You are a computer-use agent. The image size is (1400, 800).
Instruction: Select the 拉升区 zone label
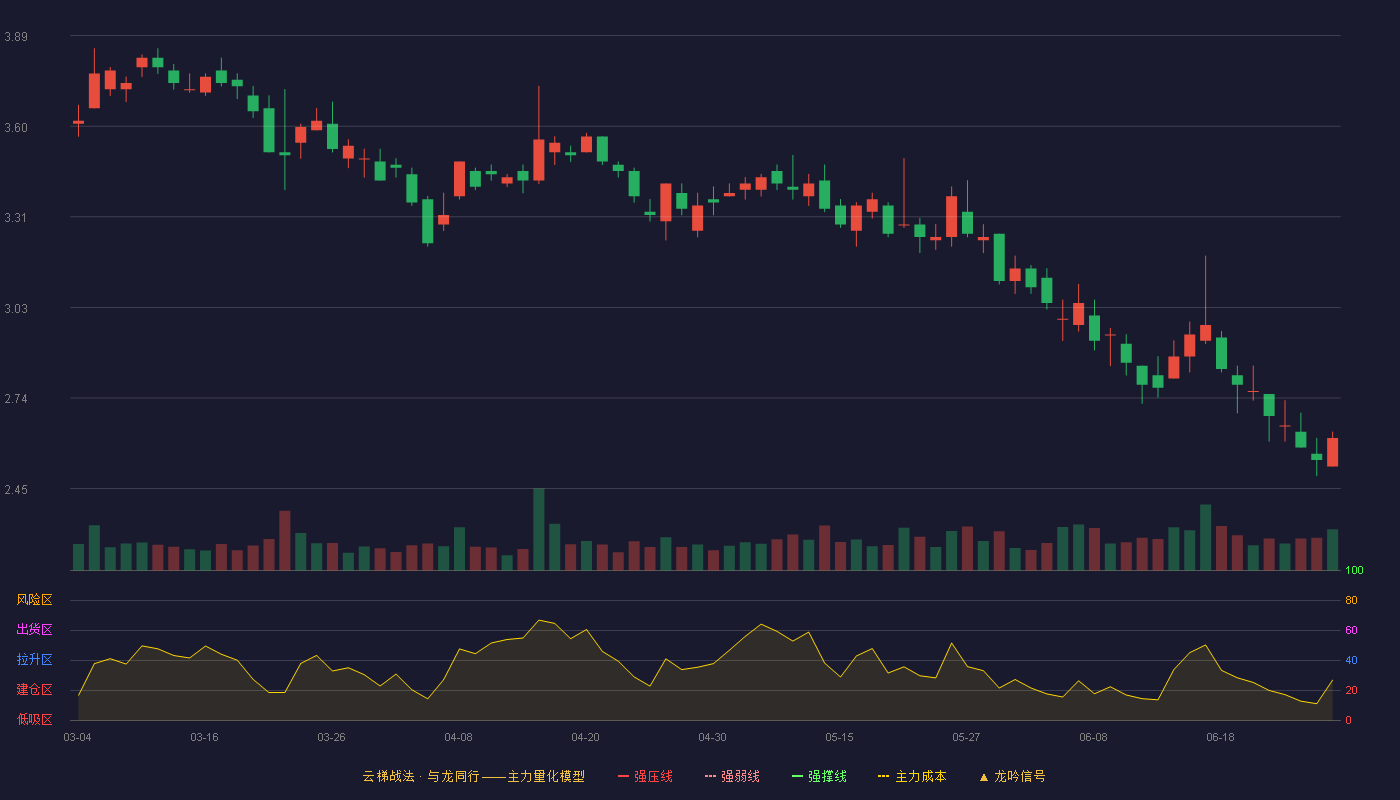[x=34, y=660]
